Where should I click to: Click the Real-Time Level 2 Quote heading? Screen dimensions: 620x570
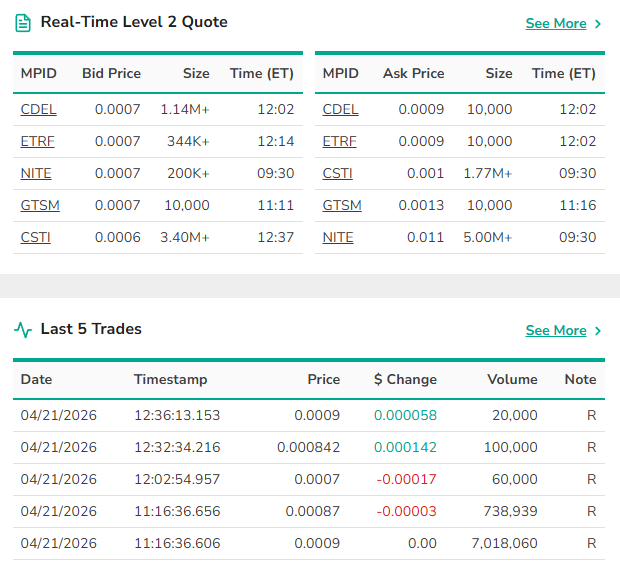[x=134, y=22]
